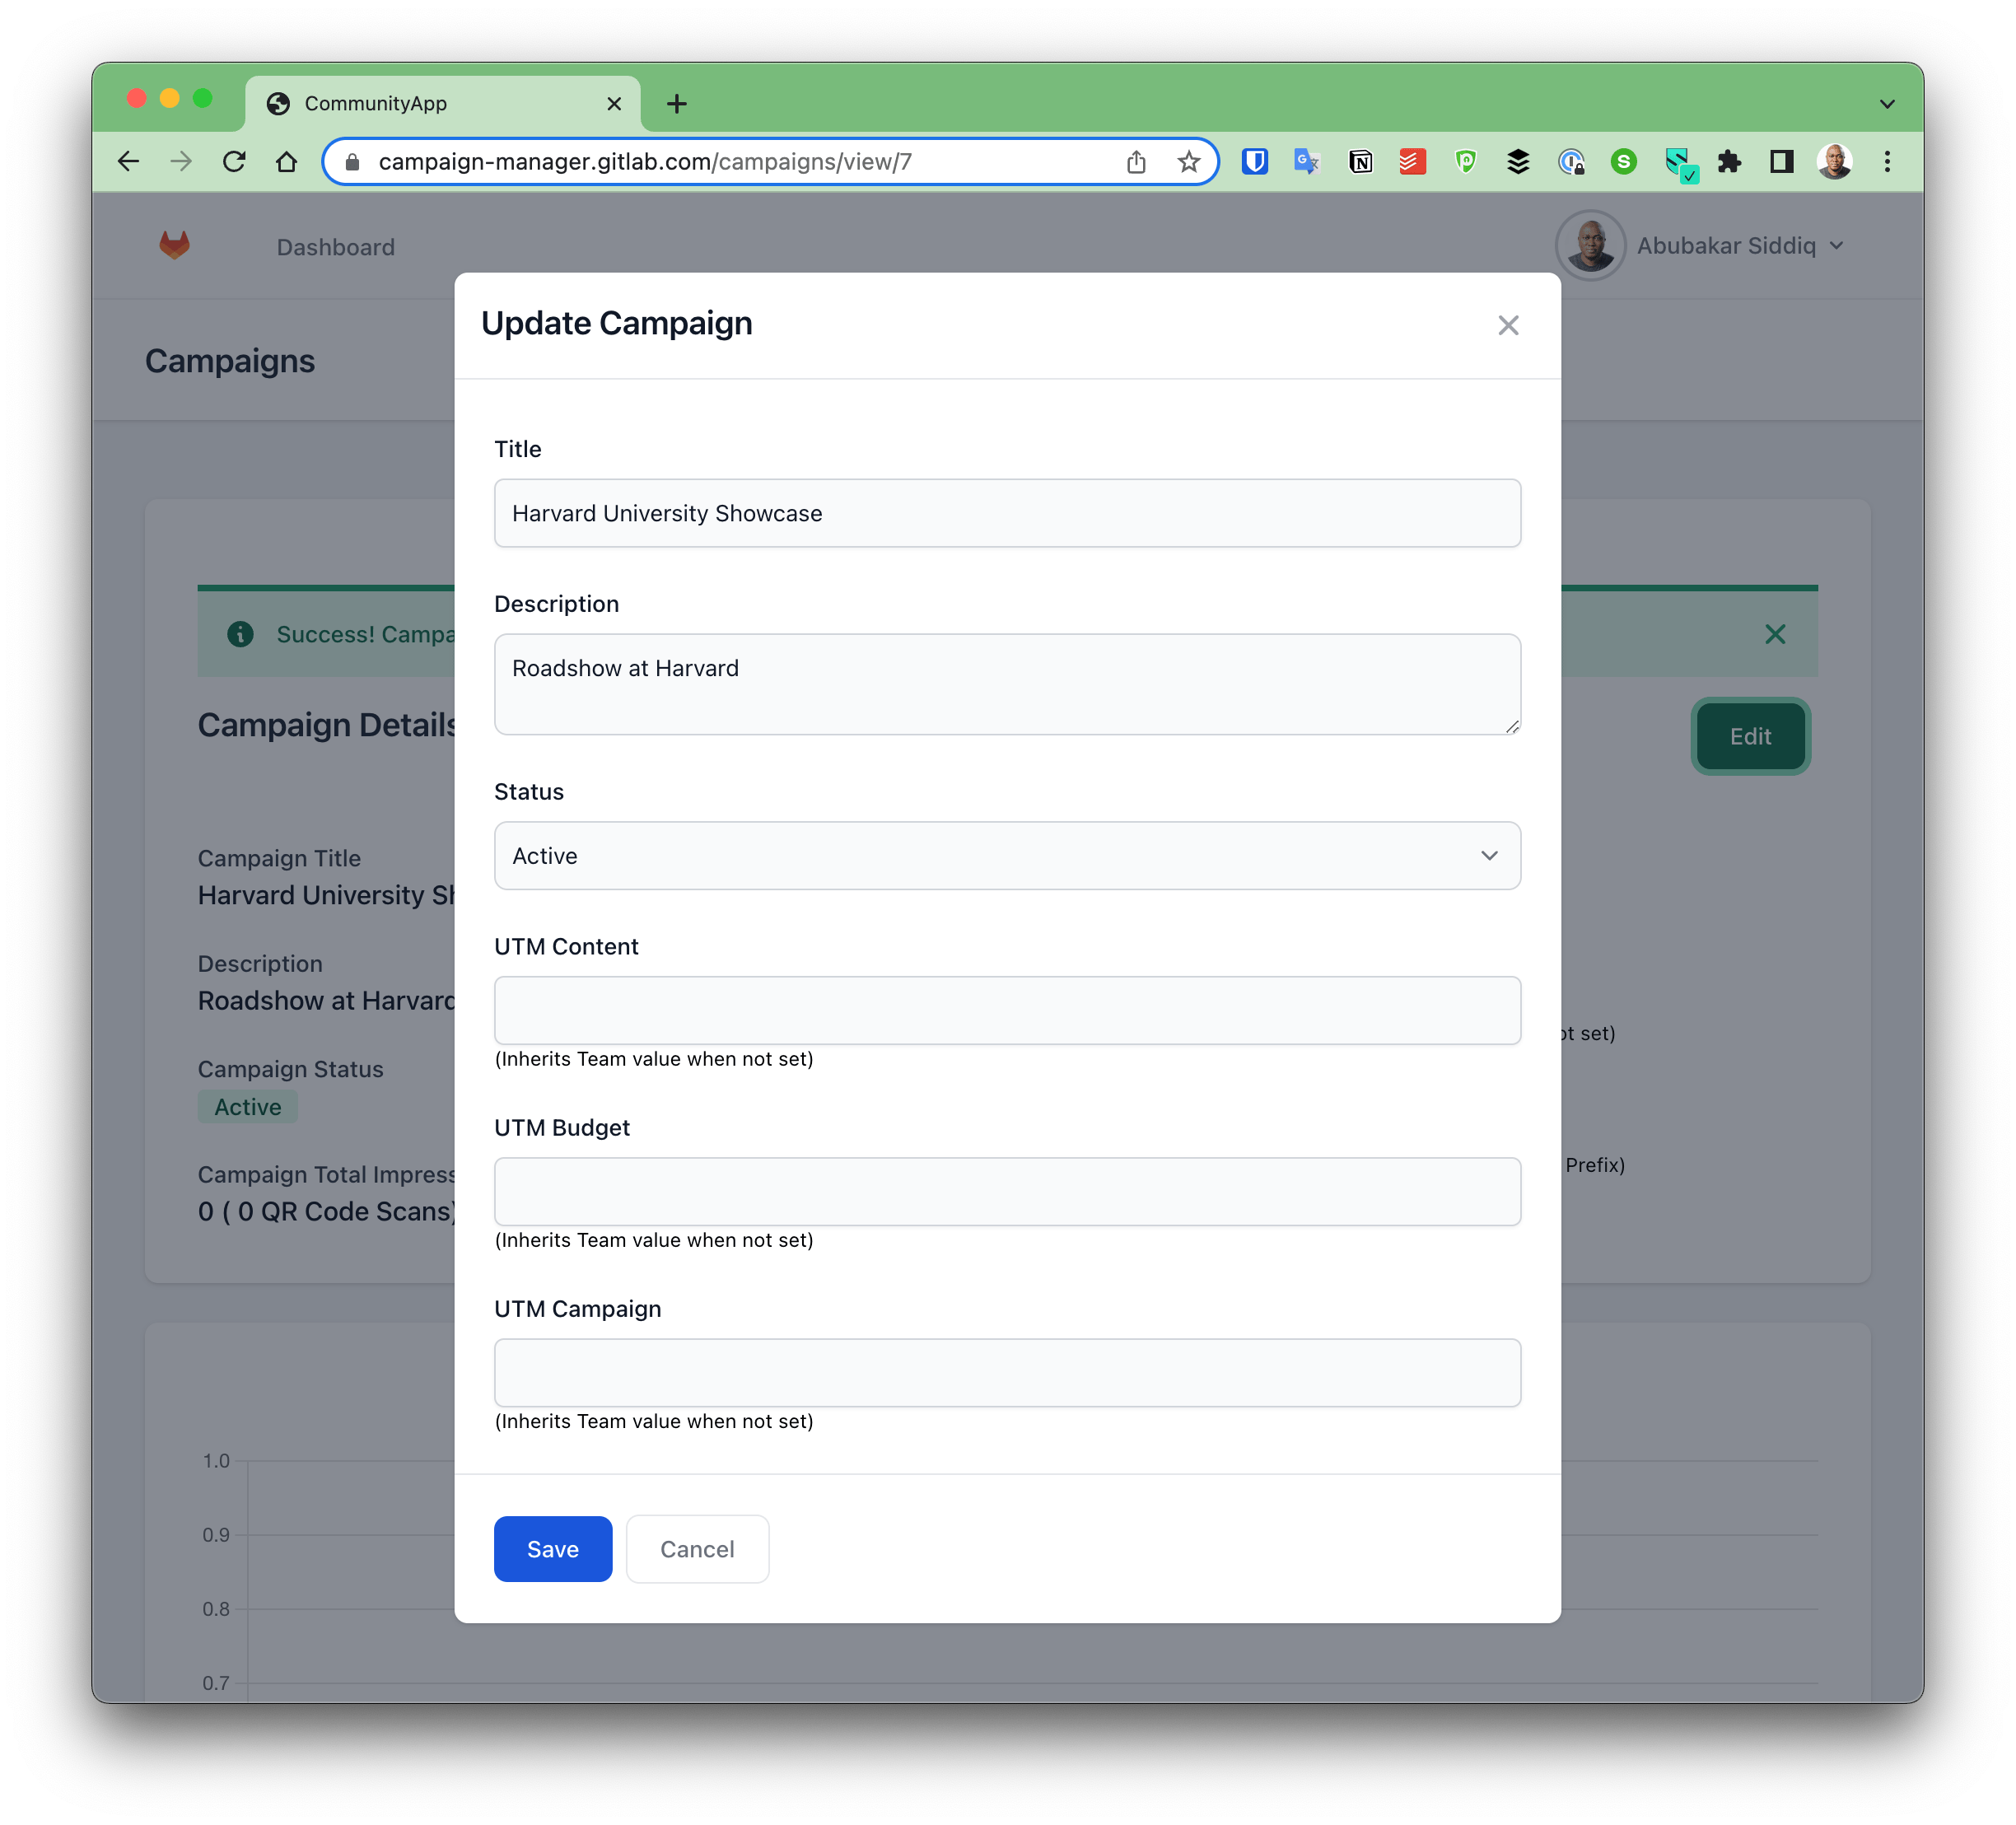2016x1825 pixels.
Task: Close the Update Campaign dialog with X
Action: point(1508,325)
